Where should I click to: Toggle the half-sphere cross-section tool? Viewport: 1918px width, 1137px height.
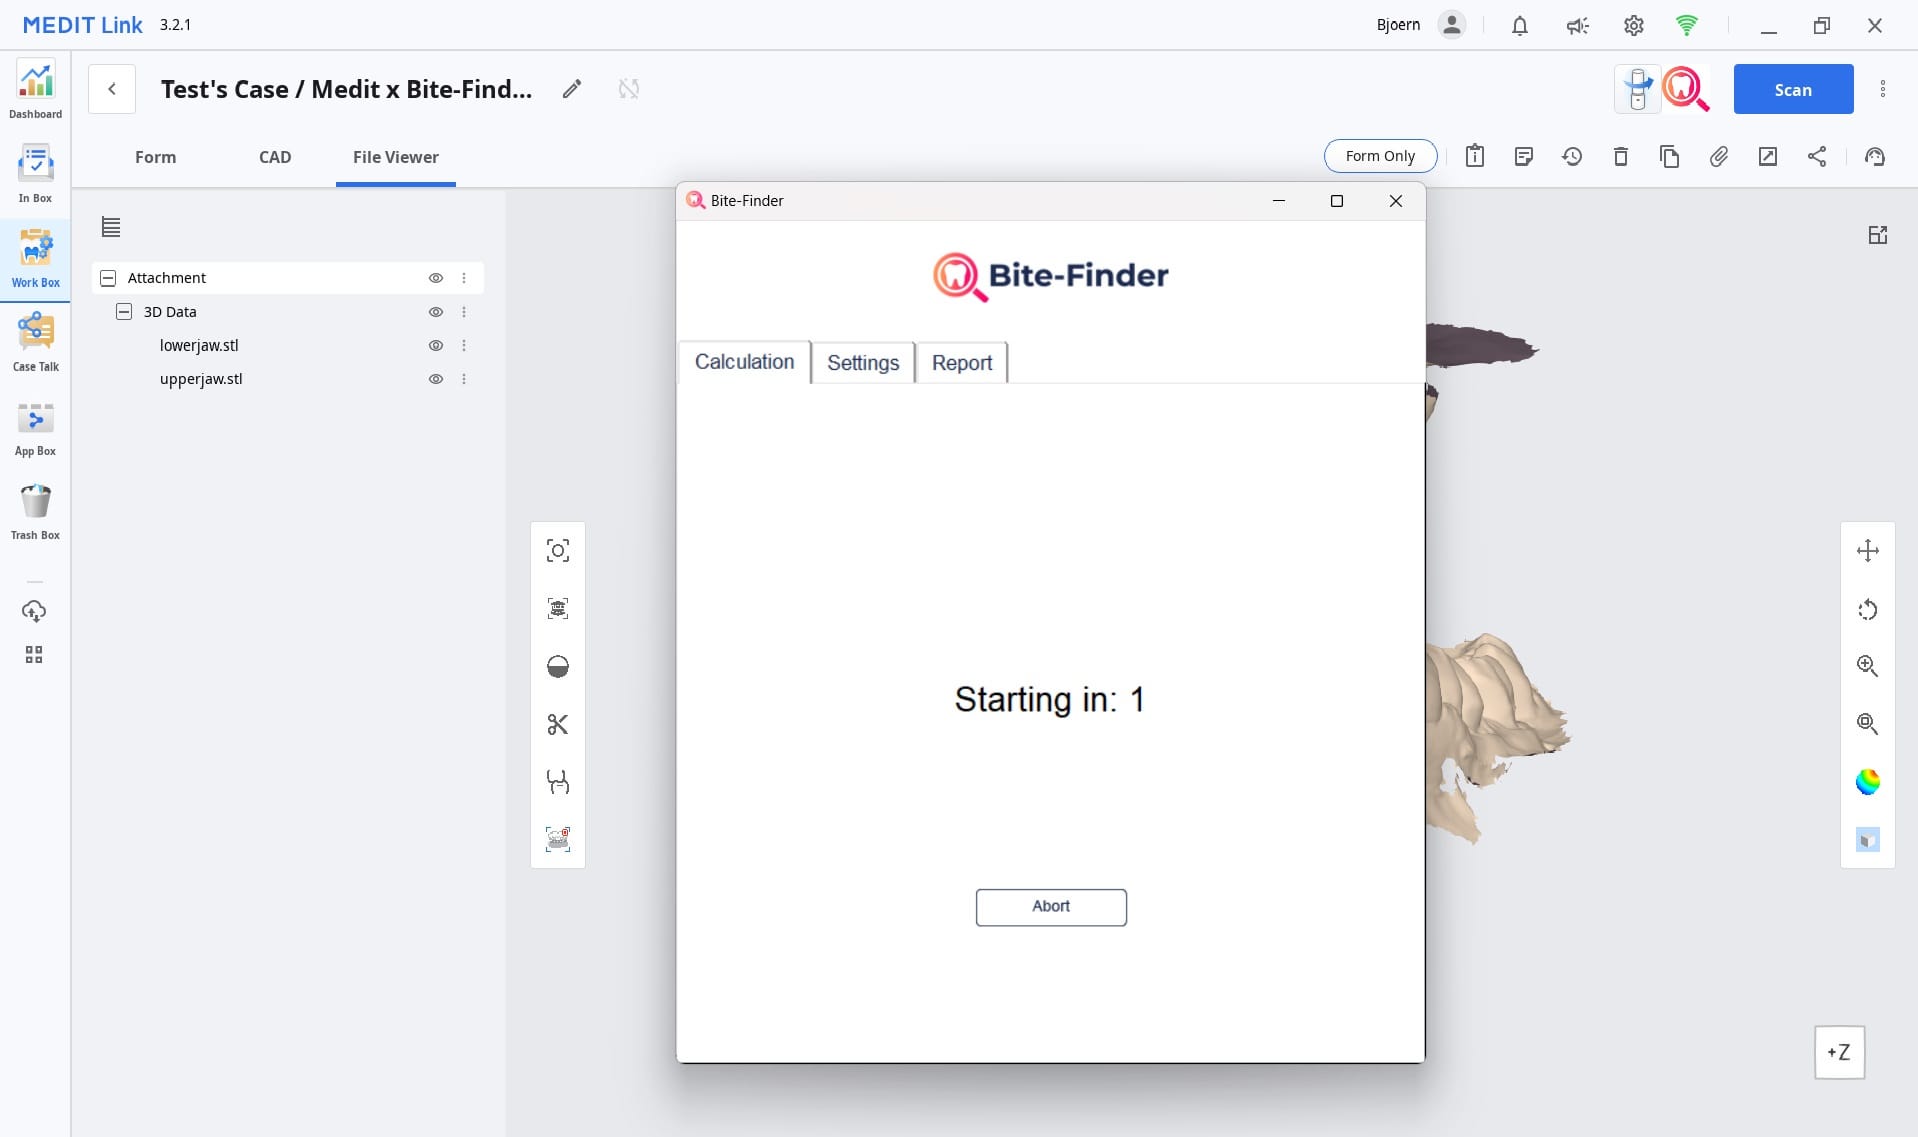[x=558, y=666]
